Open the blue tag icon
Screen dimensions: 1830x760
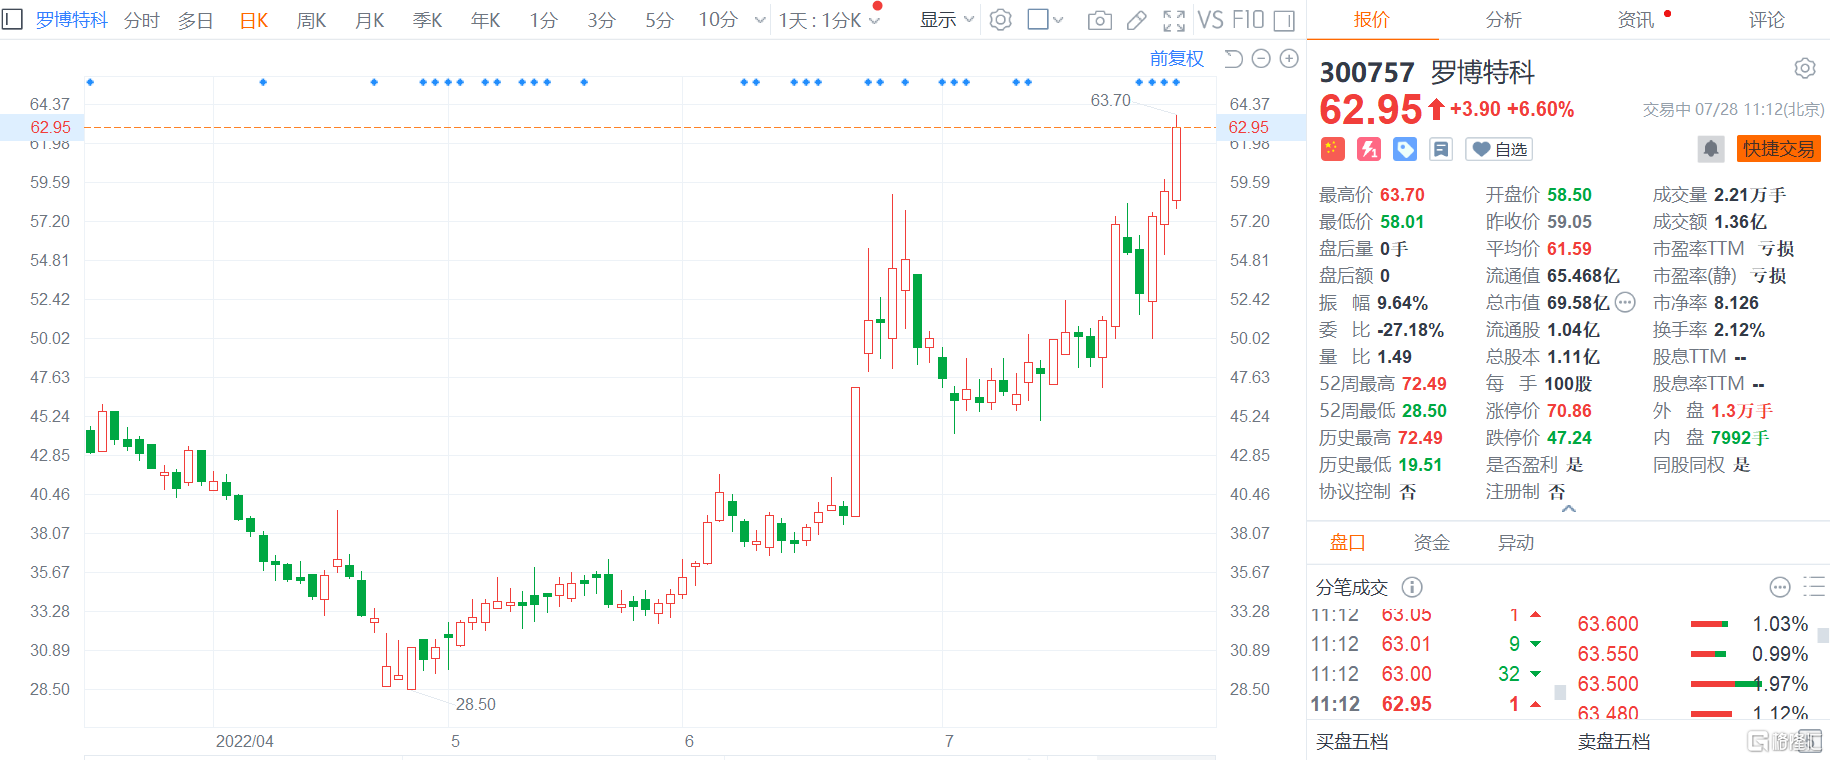(1405, 149)
